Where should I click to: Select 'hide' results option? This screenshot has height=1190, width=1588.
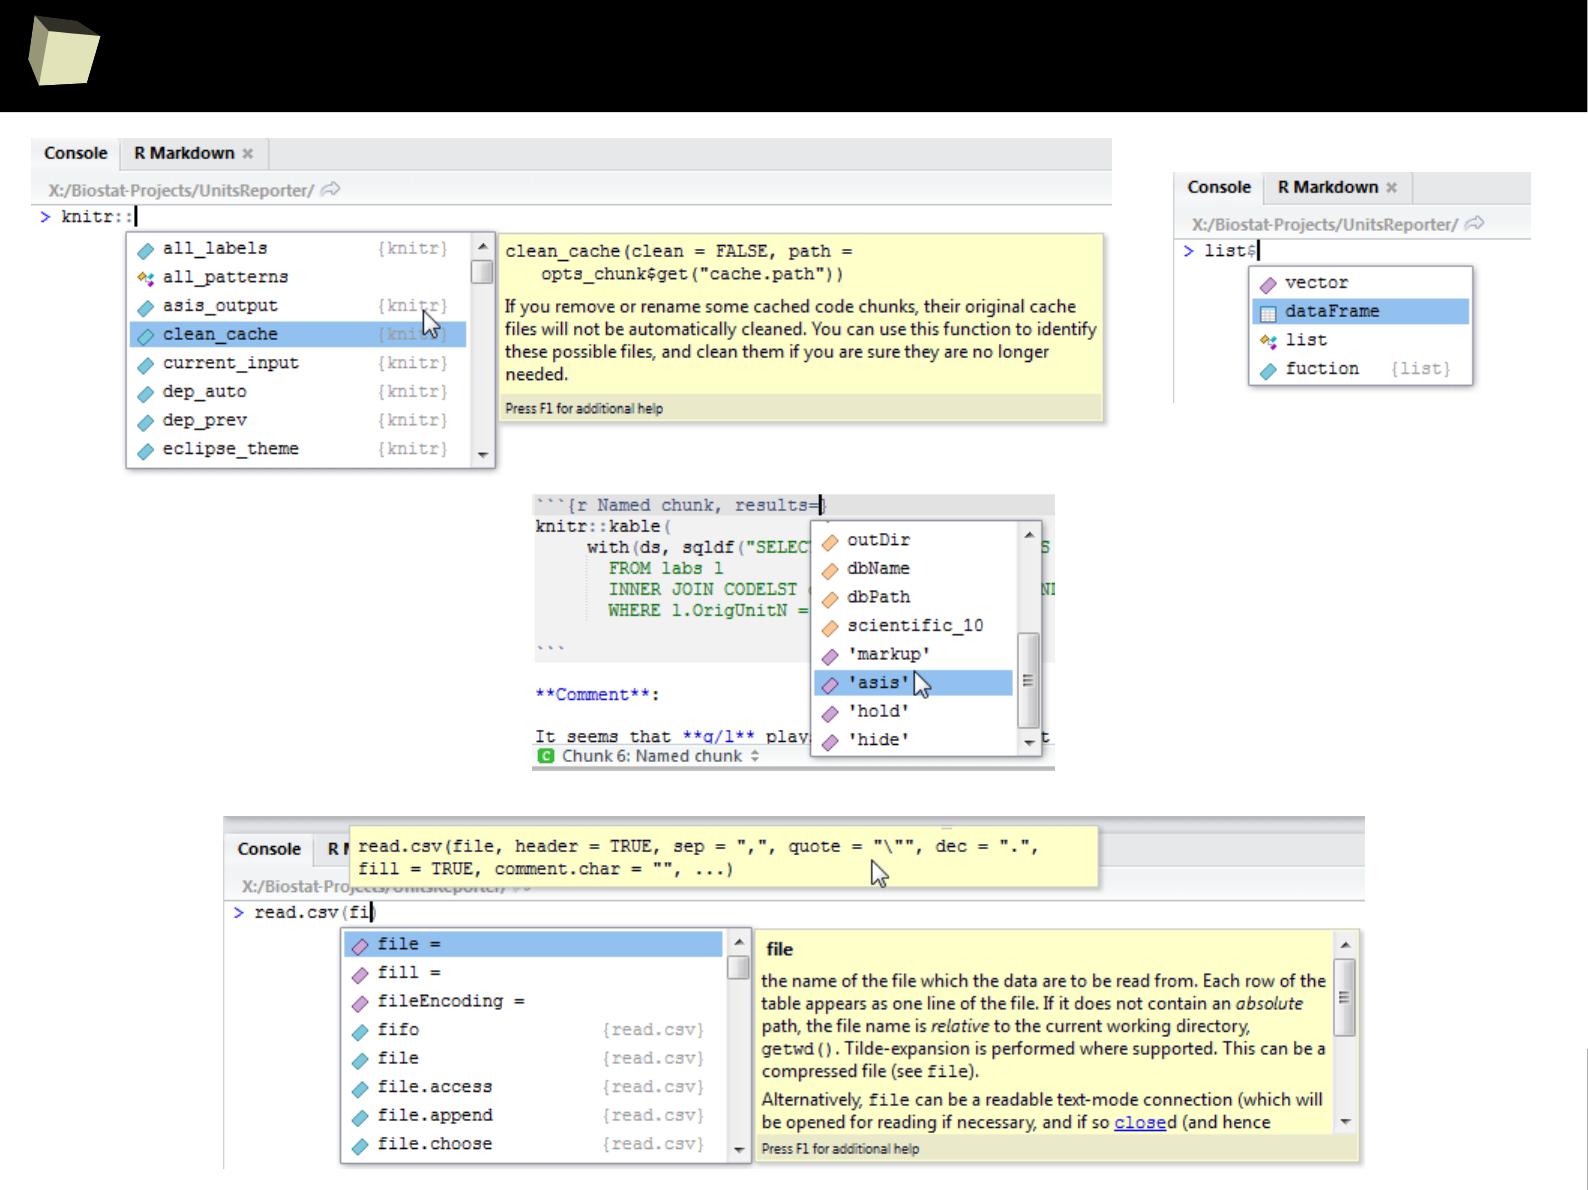[x=914, y=740]
